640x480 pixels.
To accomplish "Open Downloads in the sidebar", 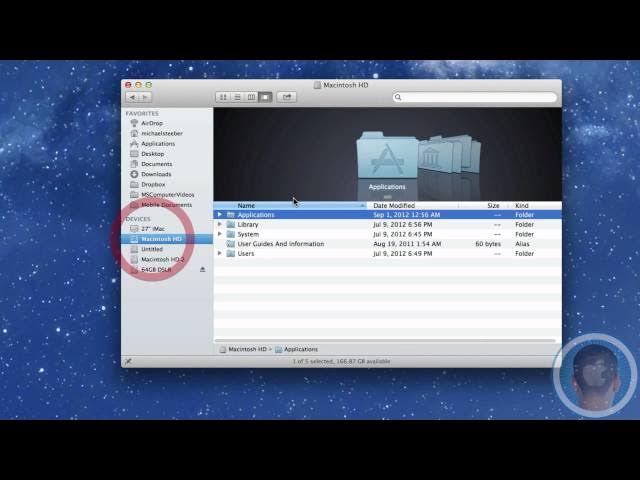I will 156,174.
